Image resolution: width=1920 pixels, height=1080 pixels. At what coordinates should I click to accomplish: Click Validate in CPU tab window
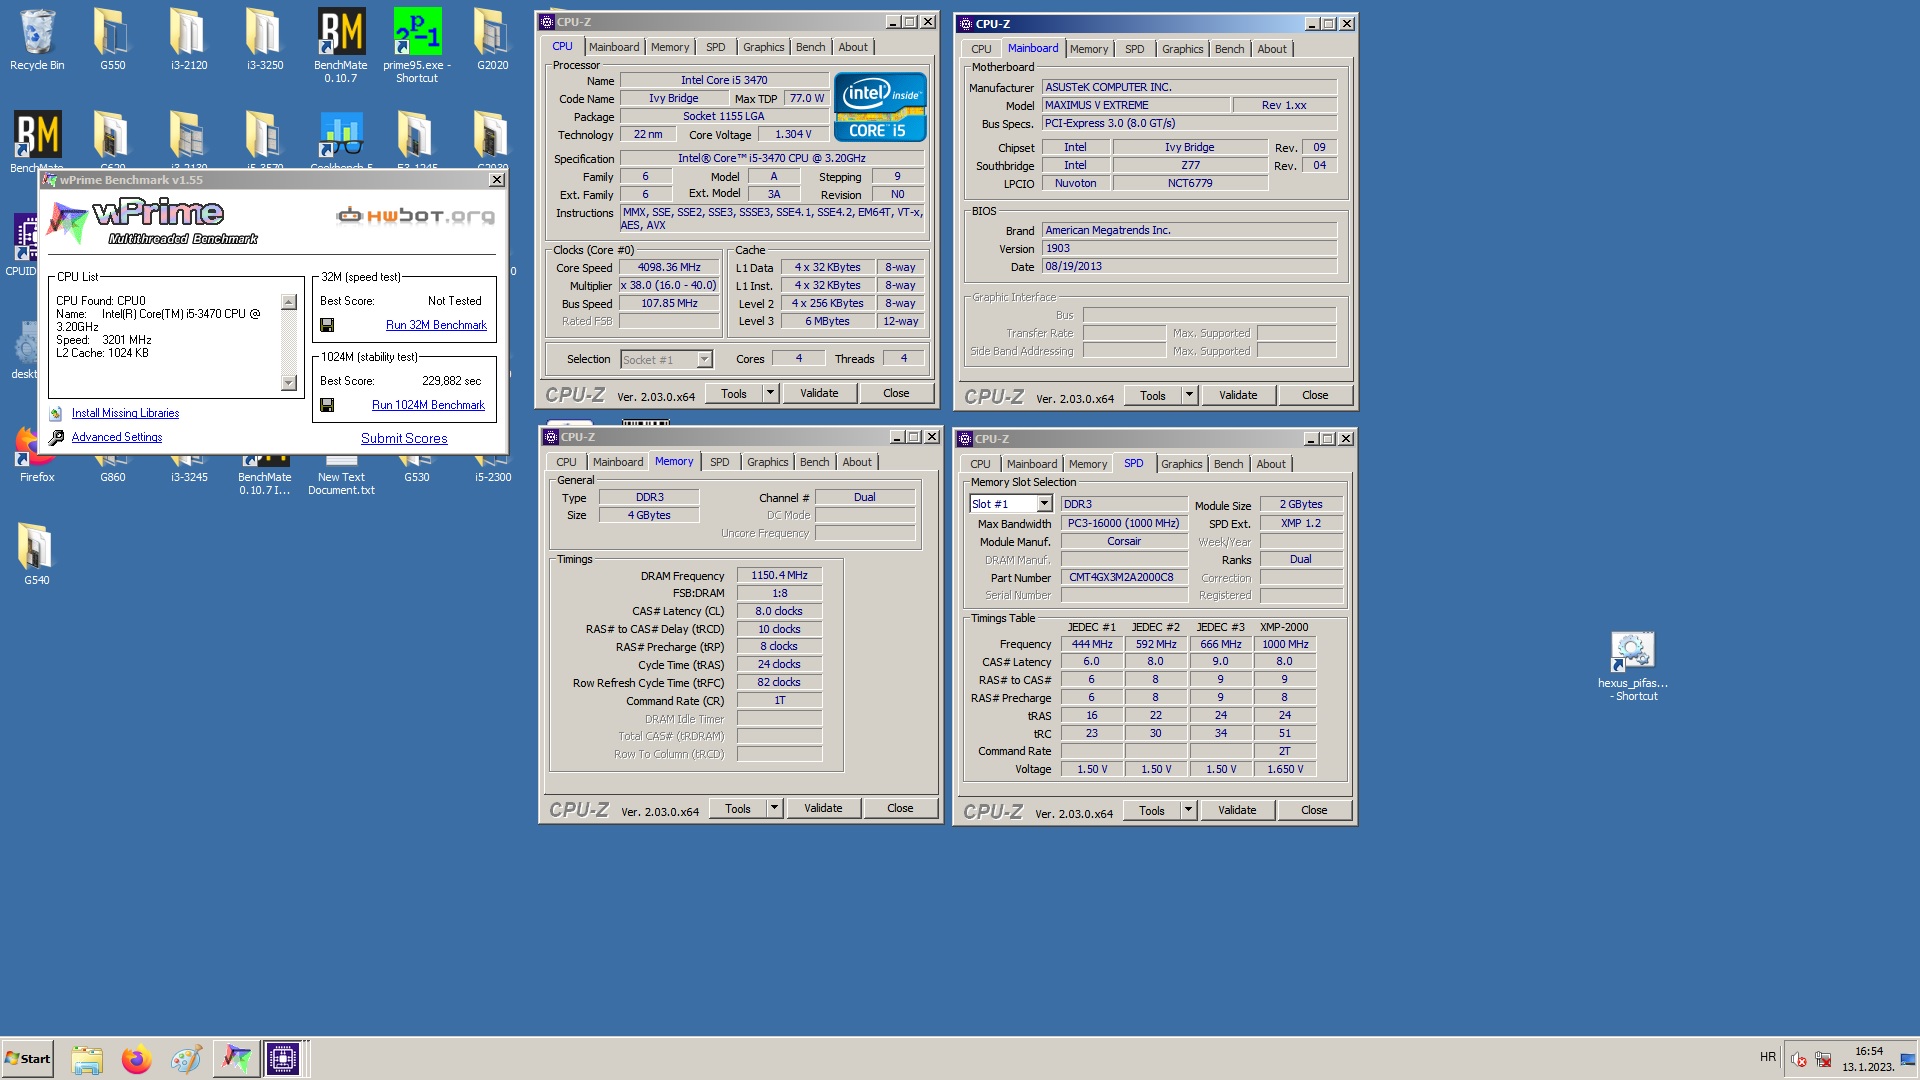point(819,393)
